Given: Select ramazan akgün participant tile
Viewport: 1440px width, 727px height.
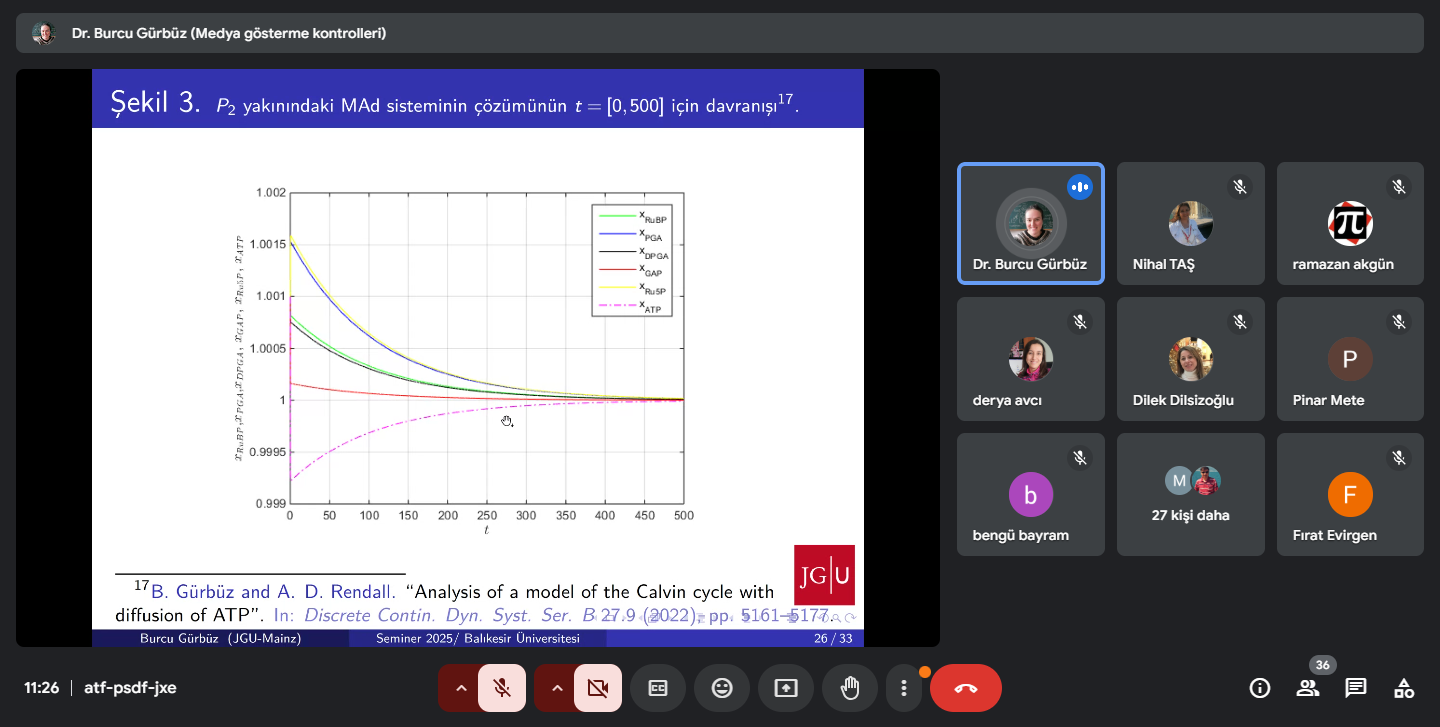Looking at the screenshot, I should click(1350, 224).
